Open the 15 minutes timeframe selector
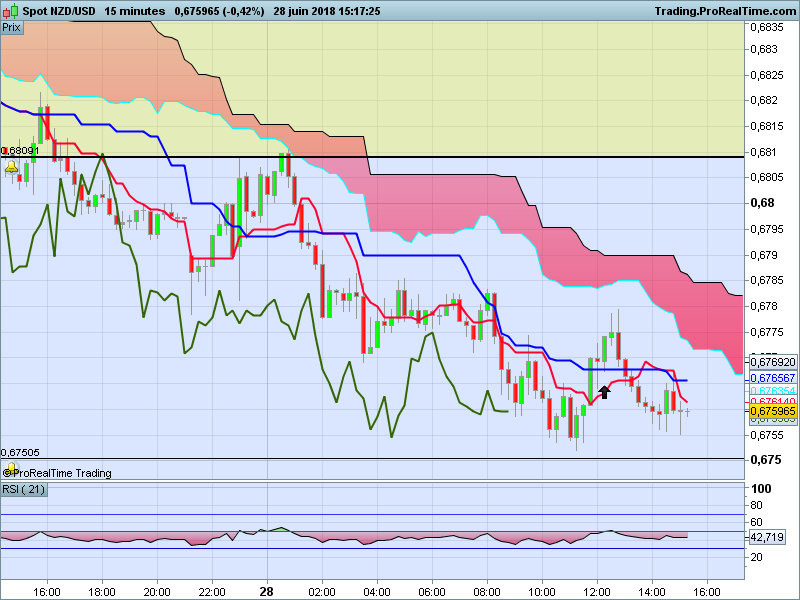The width and height of the screenshot is (800, 600). (x=135, y=11)
